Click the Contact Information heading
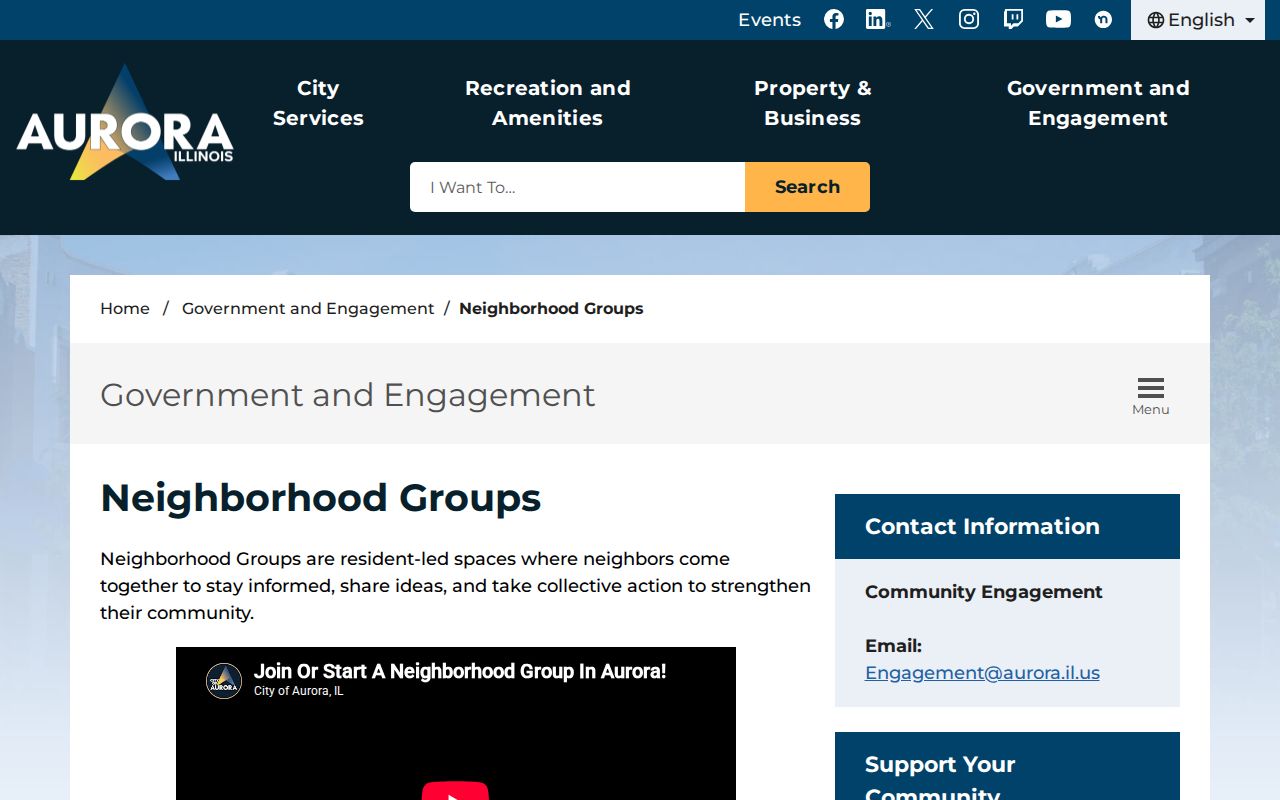 982,526
